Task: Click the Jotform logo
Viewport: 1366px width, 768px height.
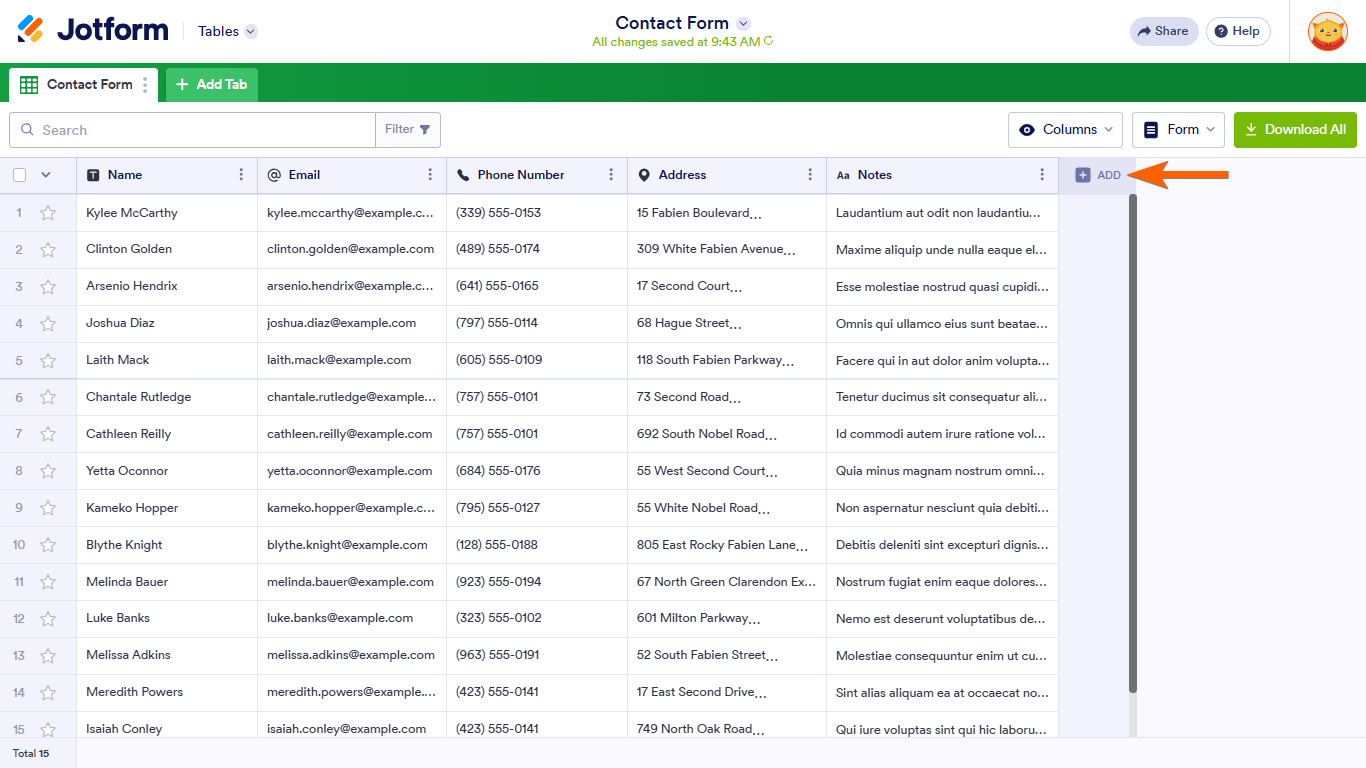Action: pyautogui.click(x=93, y=30)
